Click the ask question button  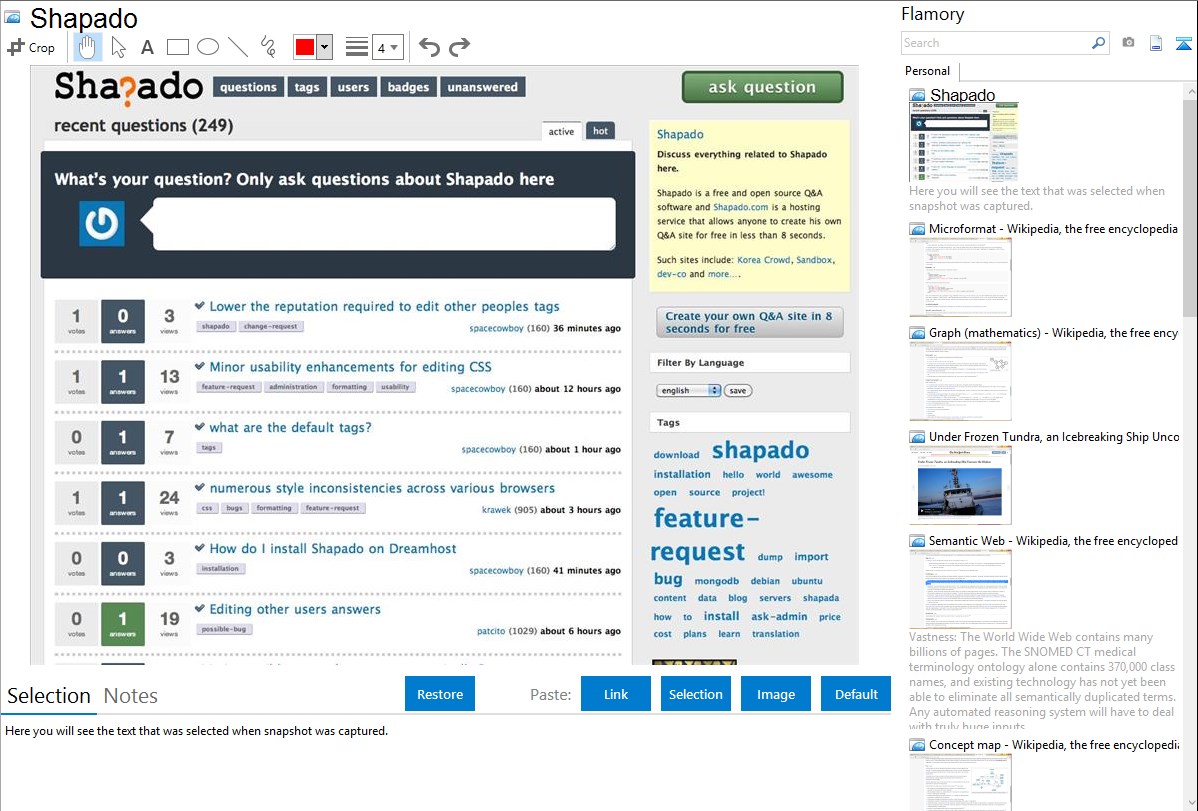point(763,87)
